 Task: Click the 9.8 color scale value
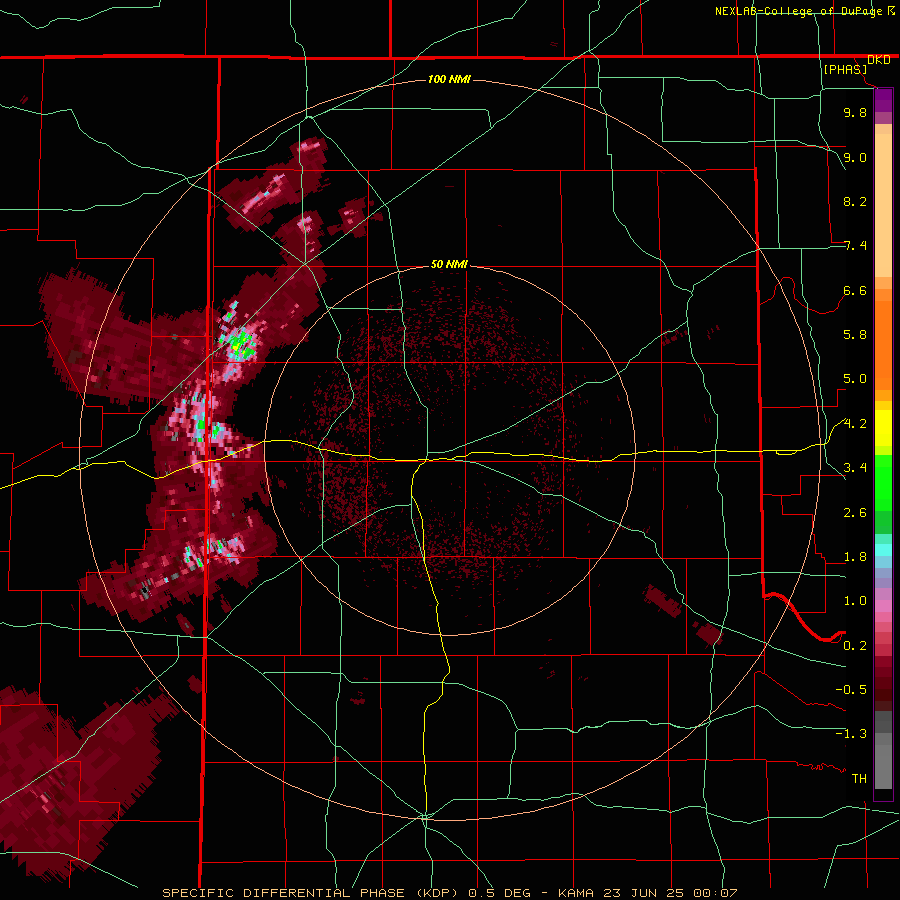(855, 112)
